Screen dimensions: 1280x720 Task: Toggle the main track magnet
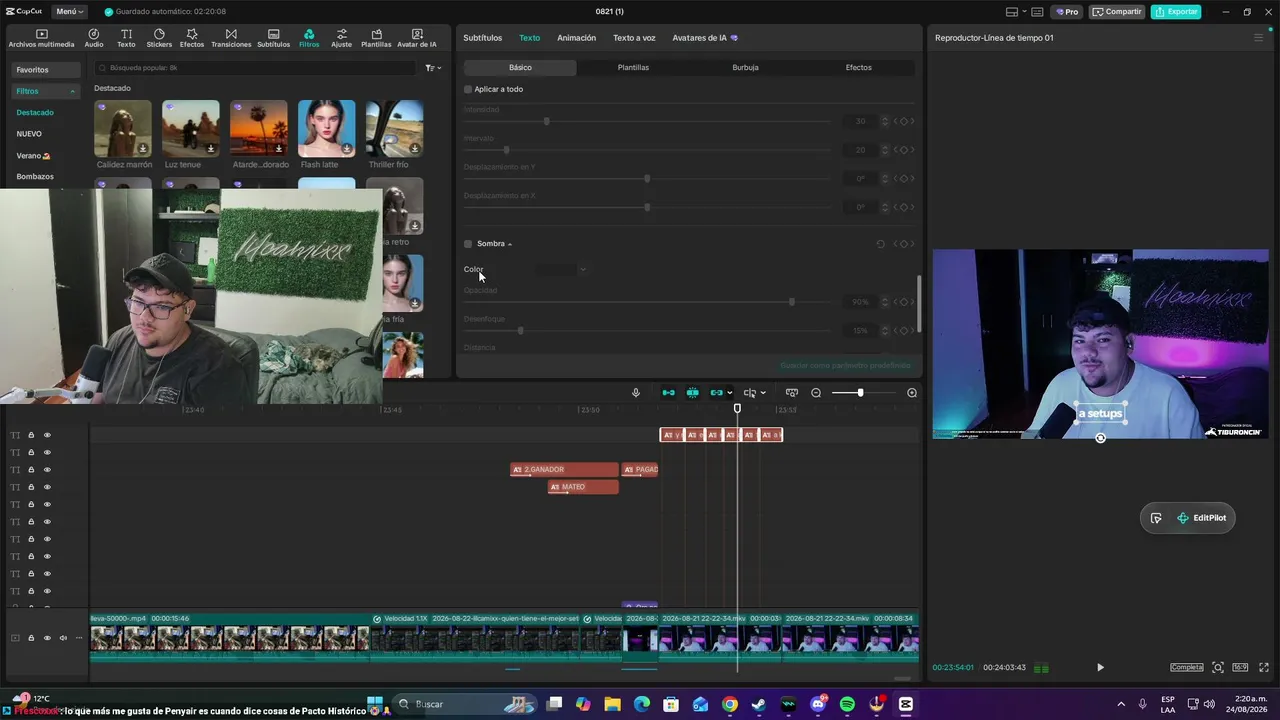[668, 393]
